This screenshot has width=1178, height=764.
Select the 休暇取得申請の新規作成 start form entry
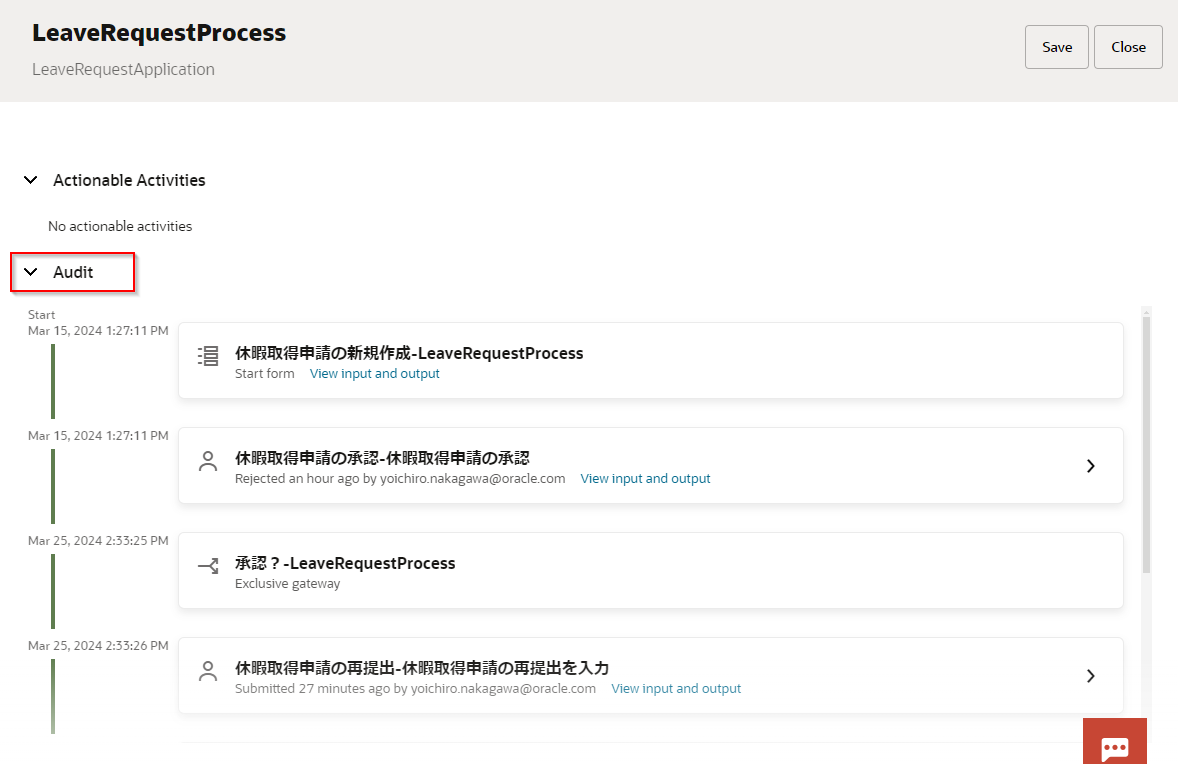408,353
